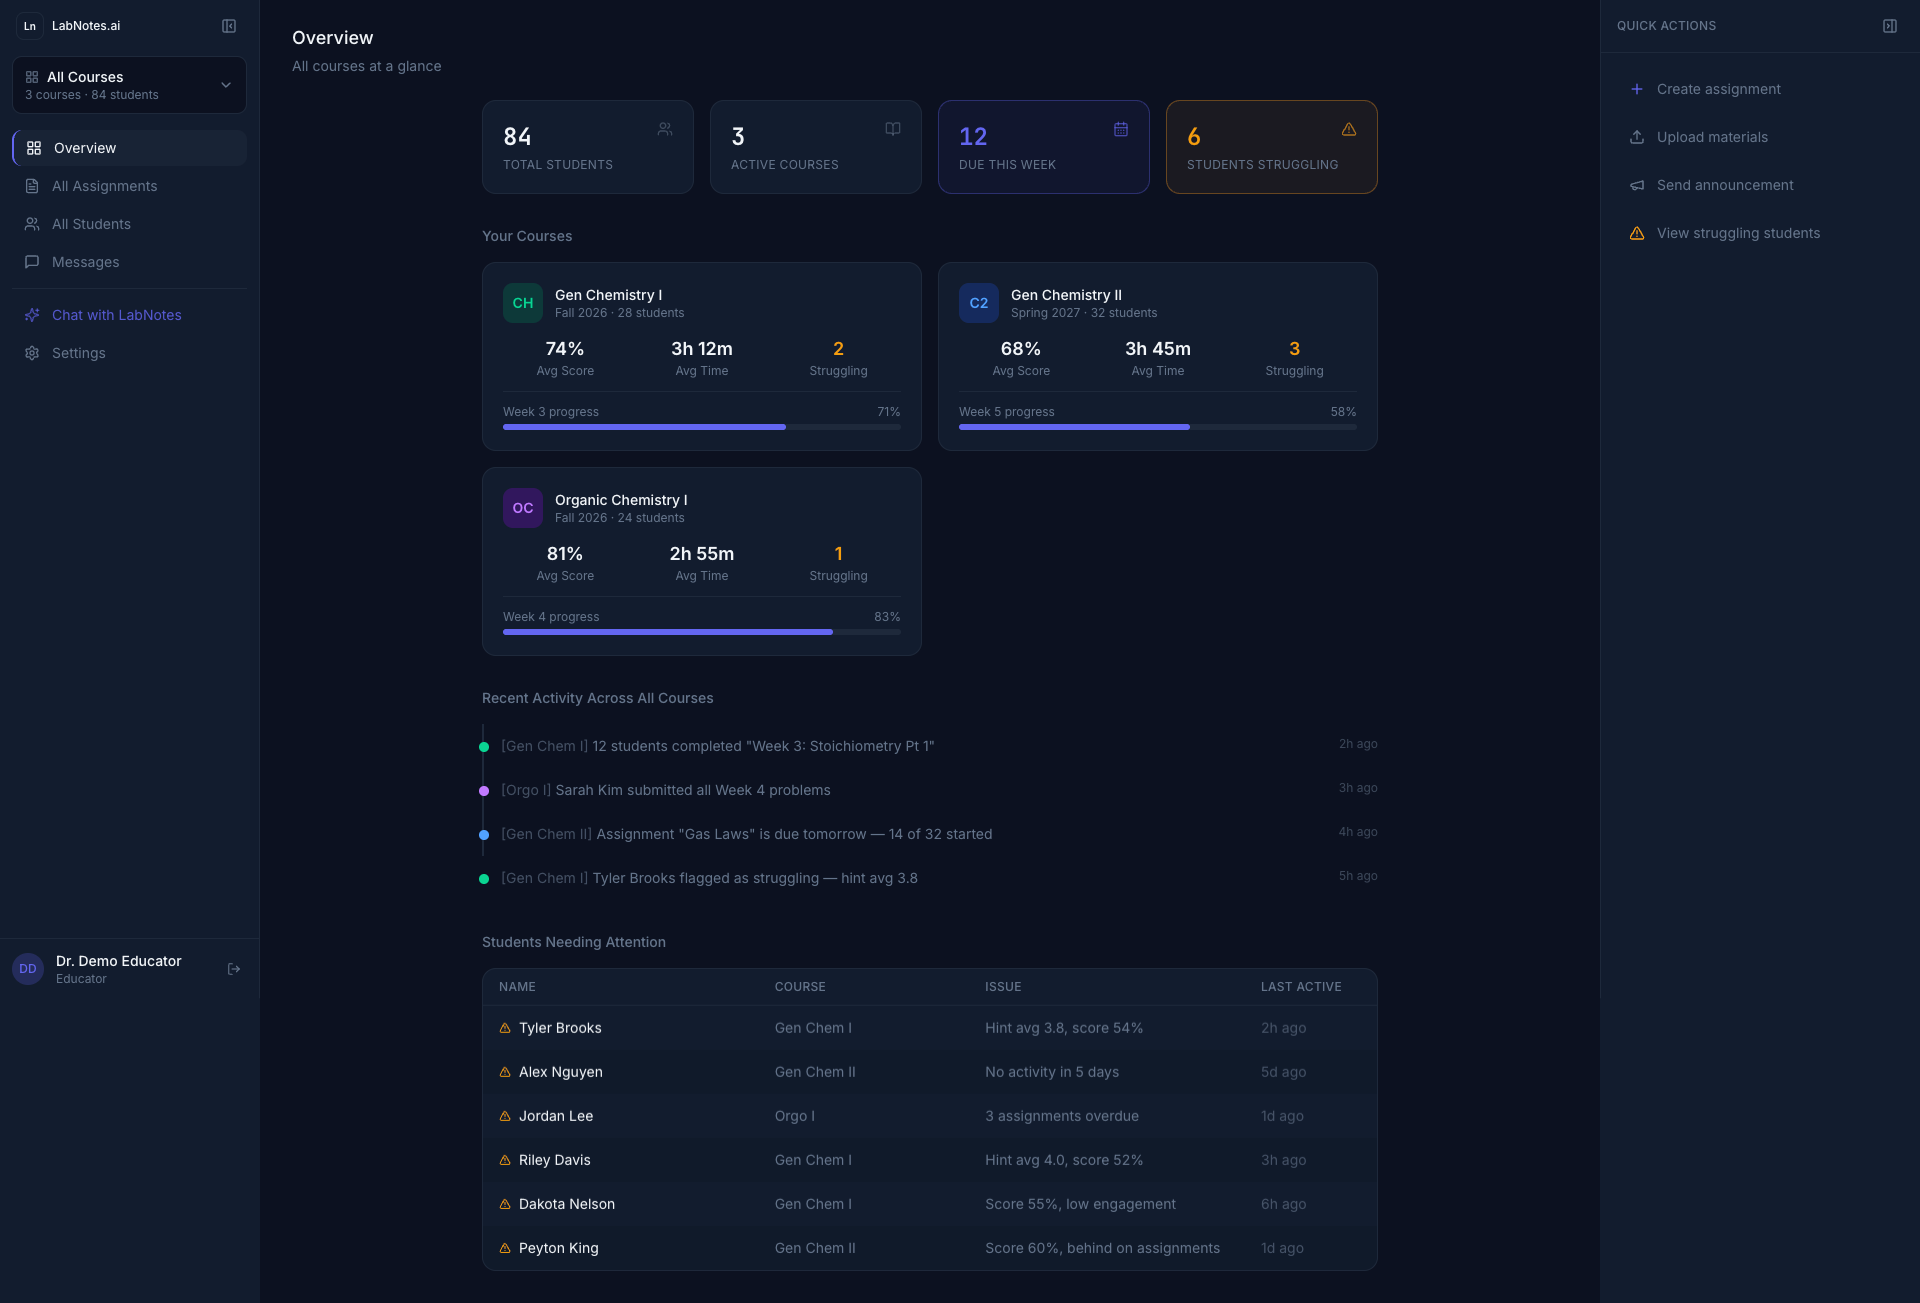Click the warning icon on Students Struggling card
The height and width of the screenshot is (1303, 1920).
[1349, 129]
